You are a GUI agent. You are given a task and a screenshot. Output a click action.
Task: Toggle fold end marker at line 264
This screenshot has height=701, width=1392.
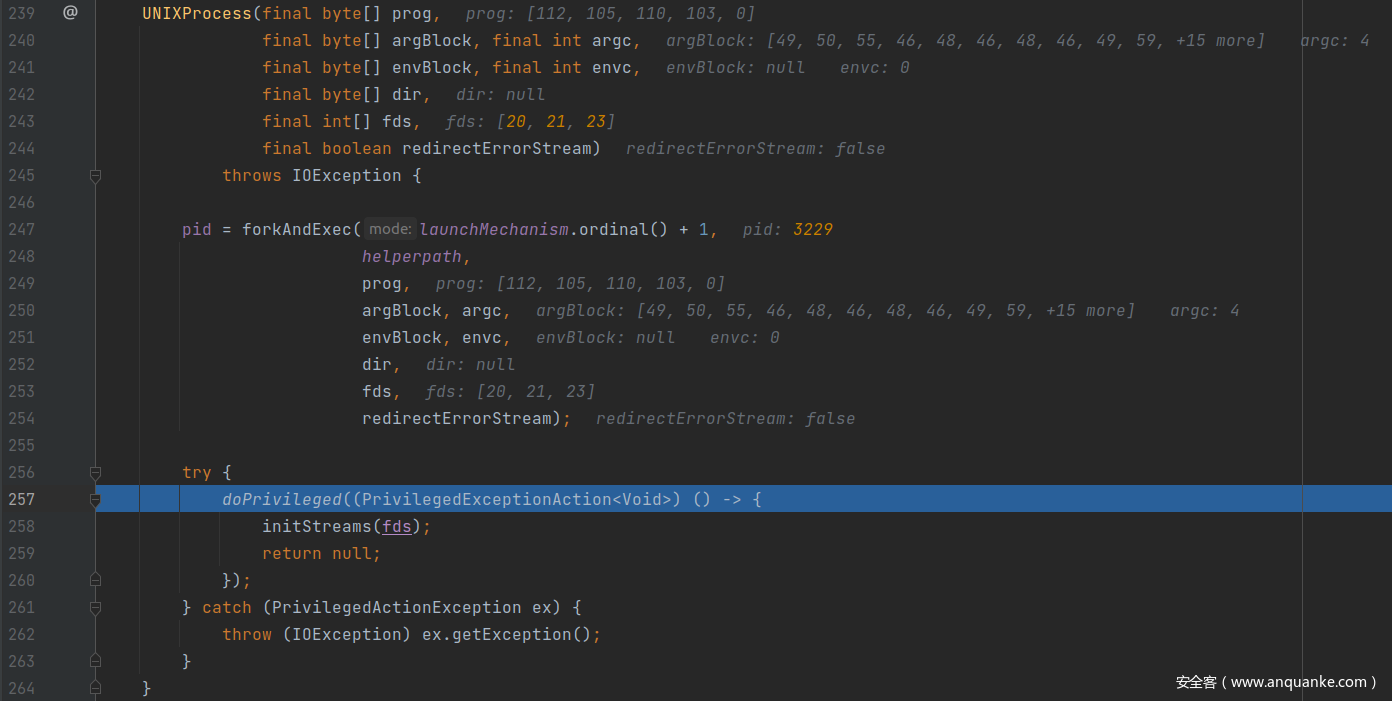(96, 688)
